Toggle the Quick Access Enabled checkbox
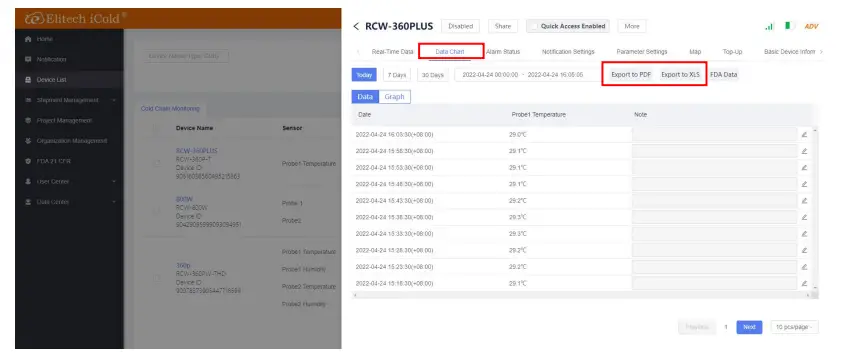The image size is (850, 364). [x=535, y=26]
